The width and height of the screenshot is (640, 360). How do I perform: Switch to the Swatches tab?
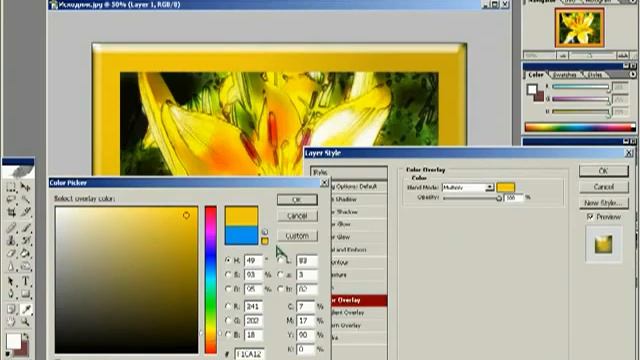(x=564, y=75)
